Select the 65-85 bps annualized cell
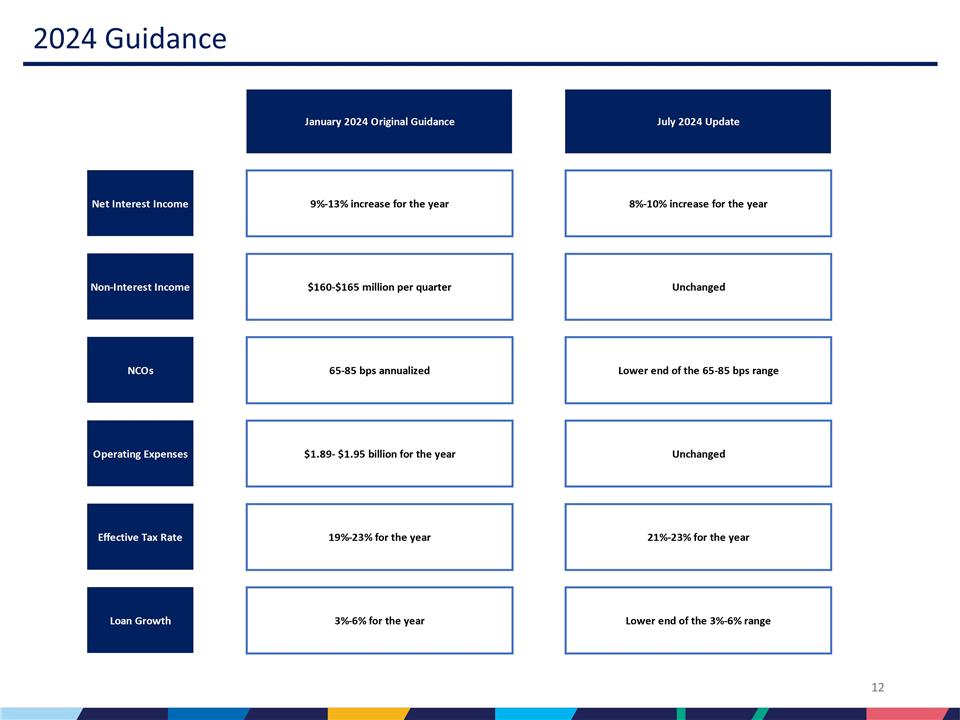 pyautogui.click(x=379, y=370)
